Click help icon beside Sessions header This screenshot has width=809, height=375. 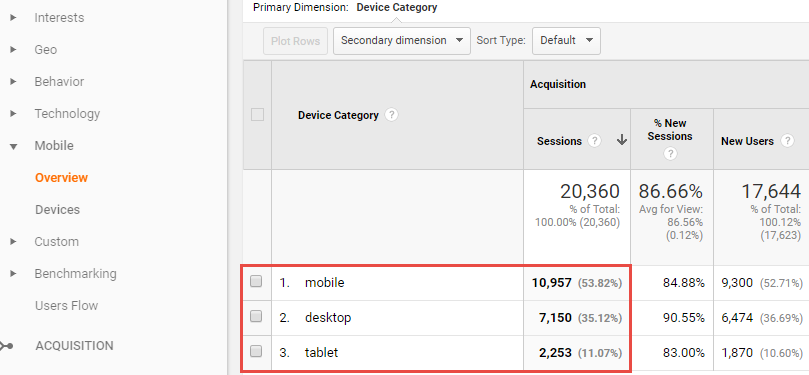(x=594, y=141)
